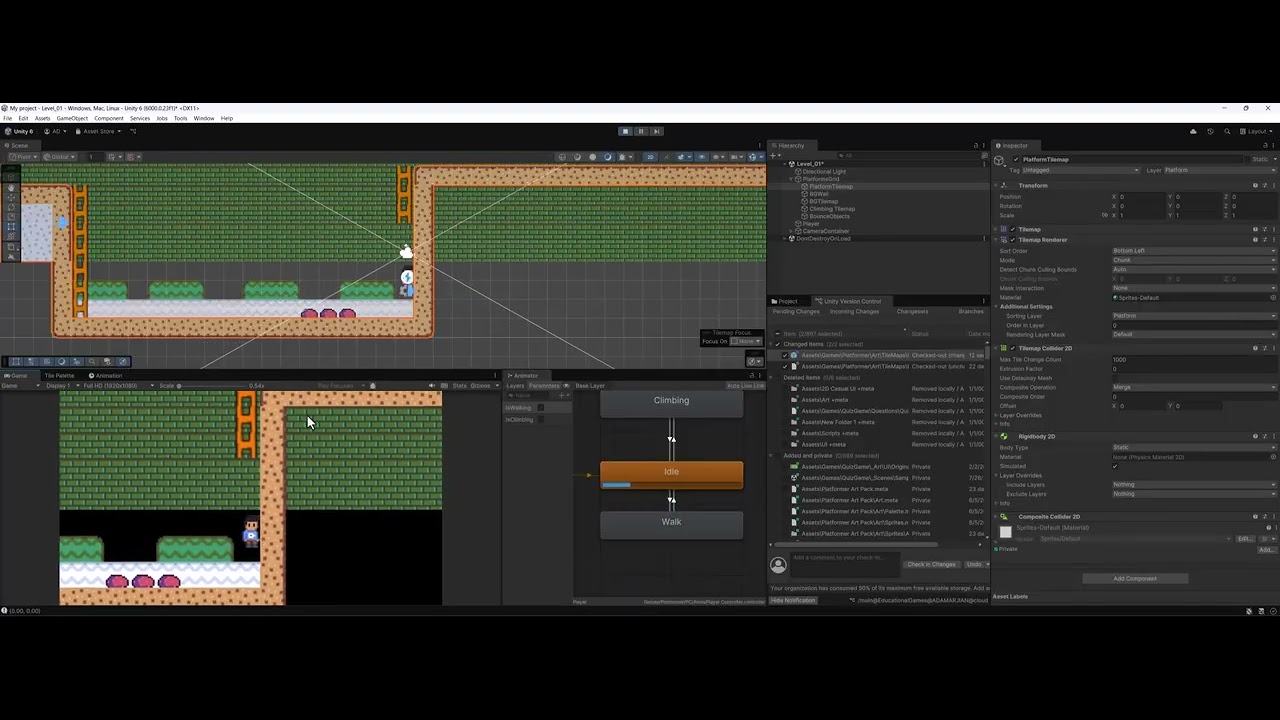The image size is (1280, 720).
Task: Click the Step frame button
Action: pyautogui.click(x=657, y=131)
